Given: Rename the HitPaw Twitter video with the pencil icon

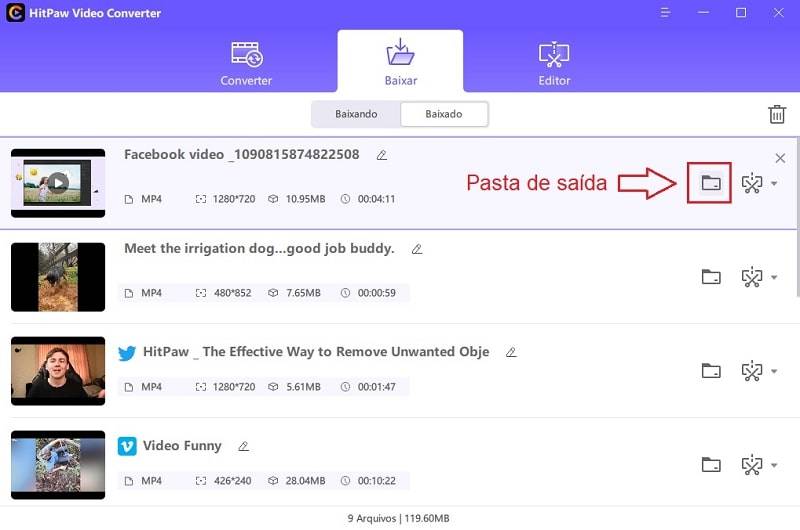Looking at the screenshot, I should 511,352.
